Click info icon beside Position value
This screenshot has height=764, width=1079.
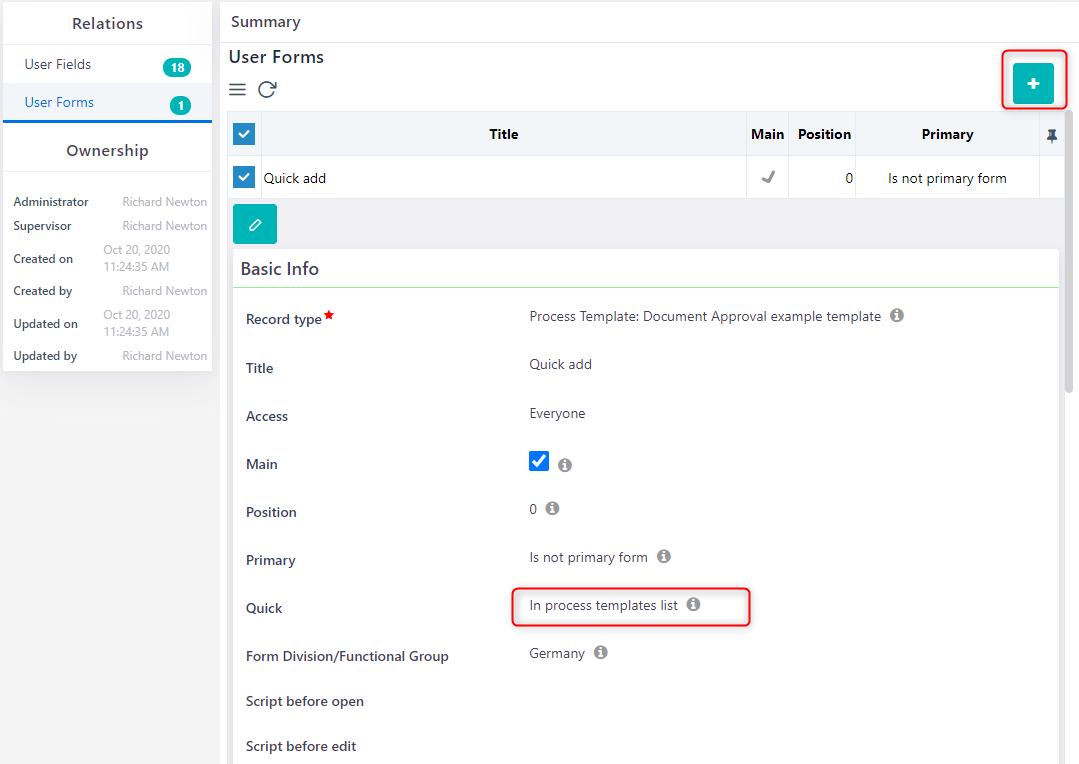pos(552,509)
